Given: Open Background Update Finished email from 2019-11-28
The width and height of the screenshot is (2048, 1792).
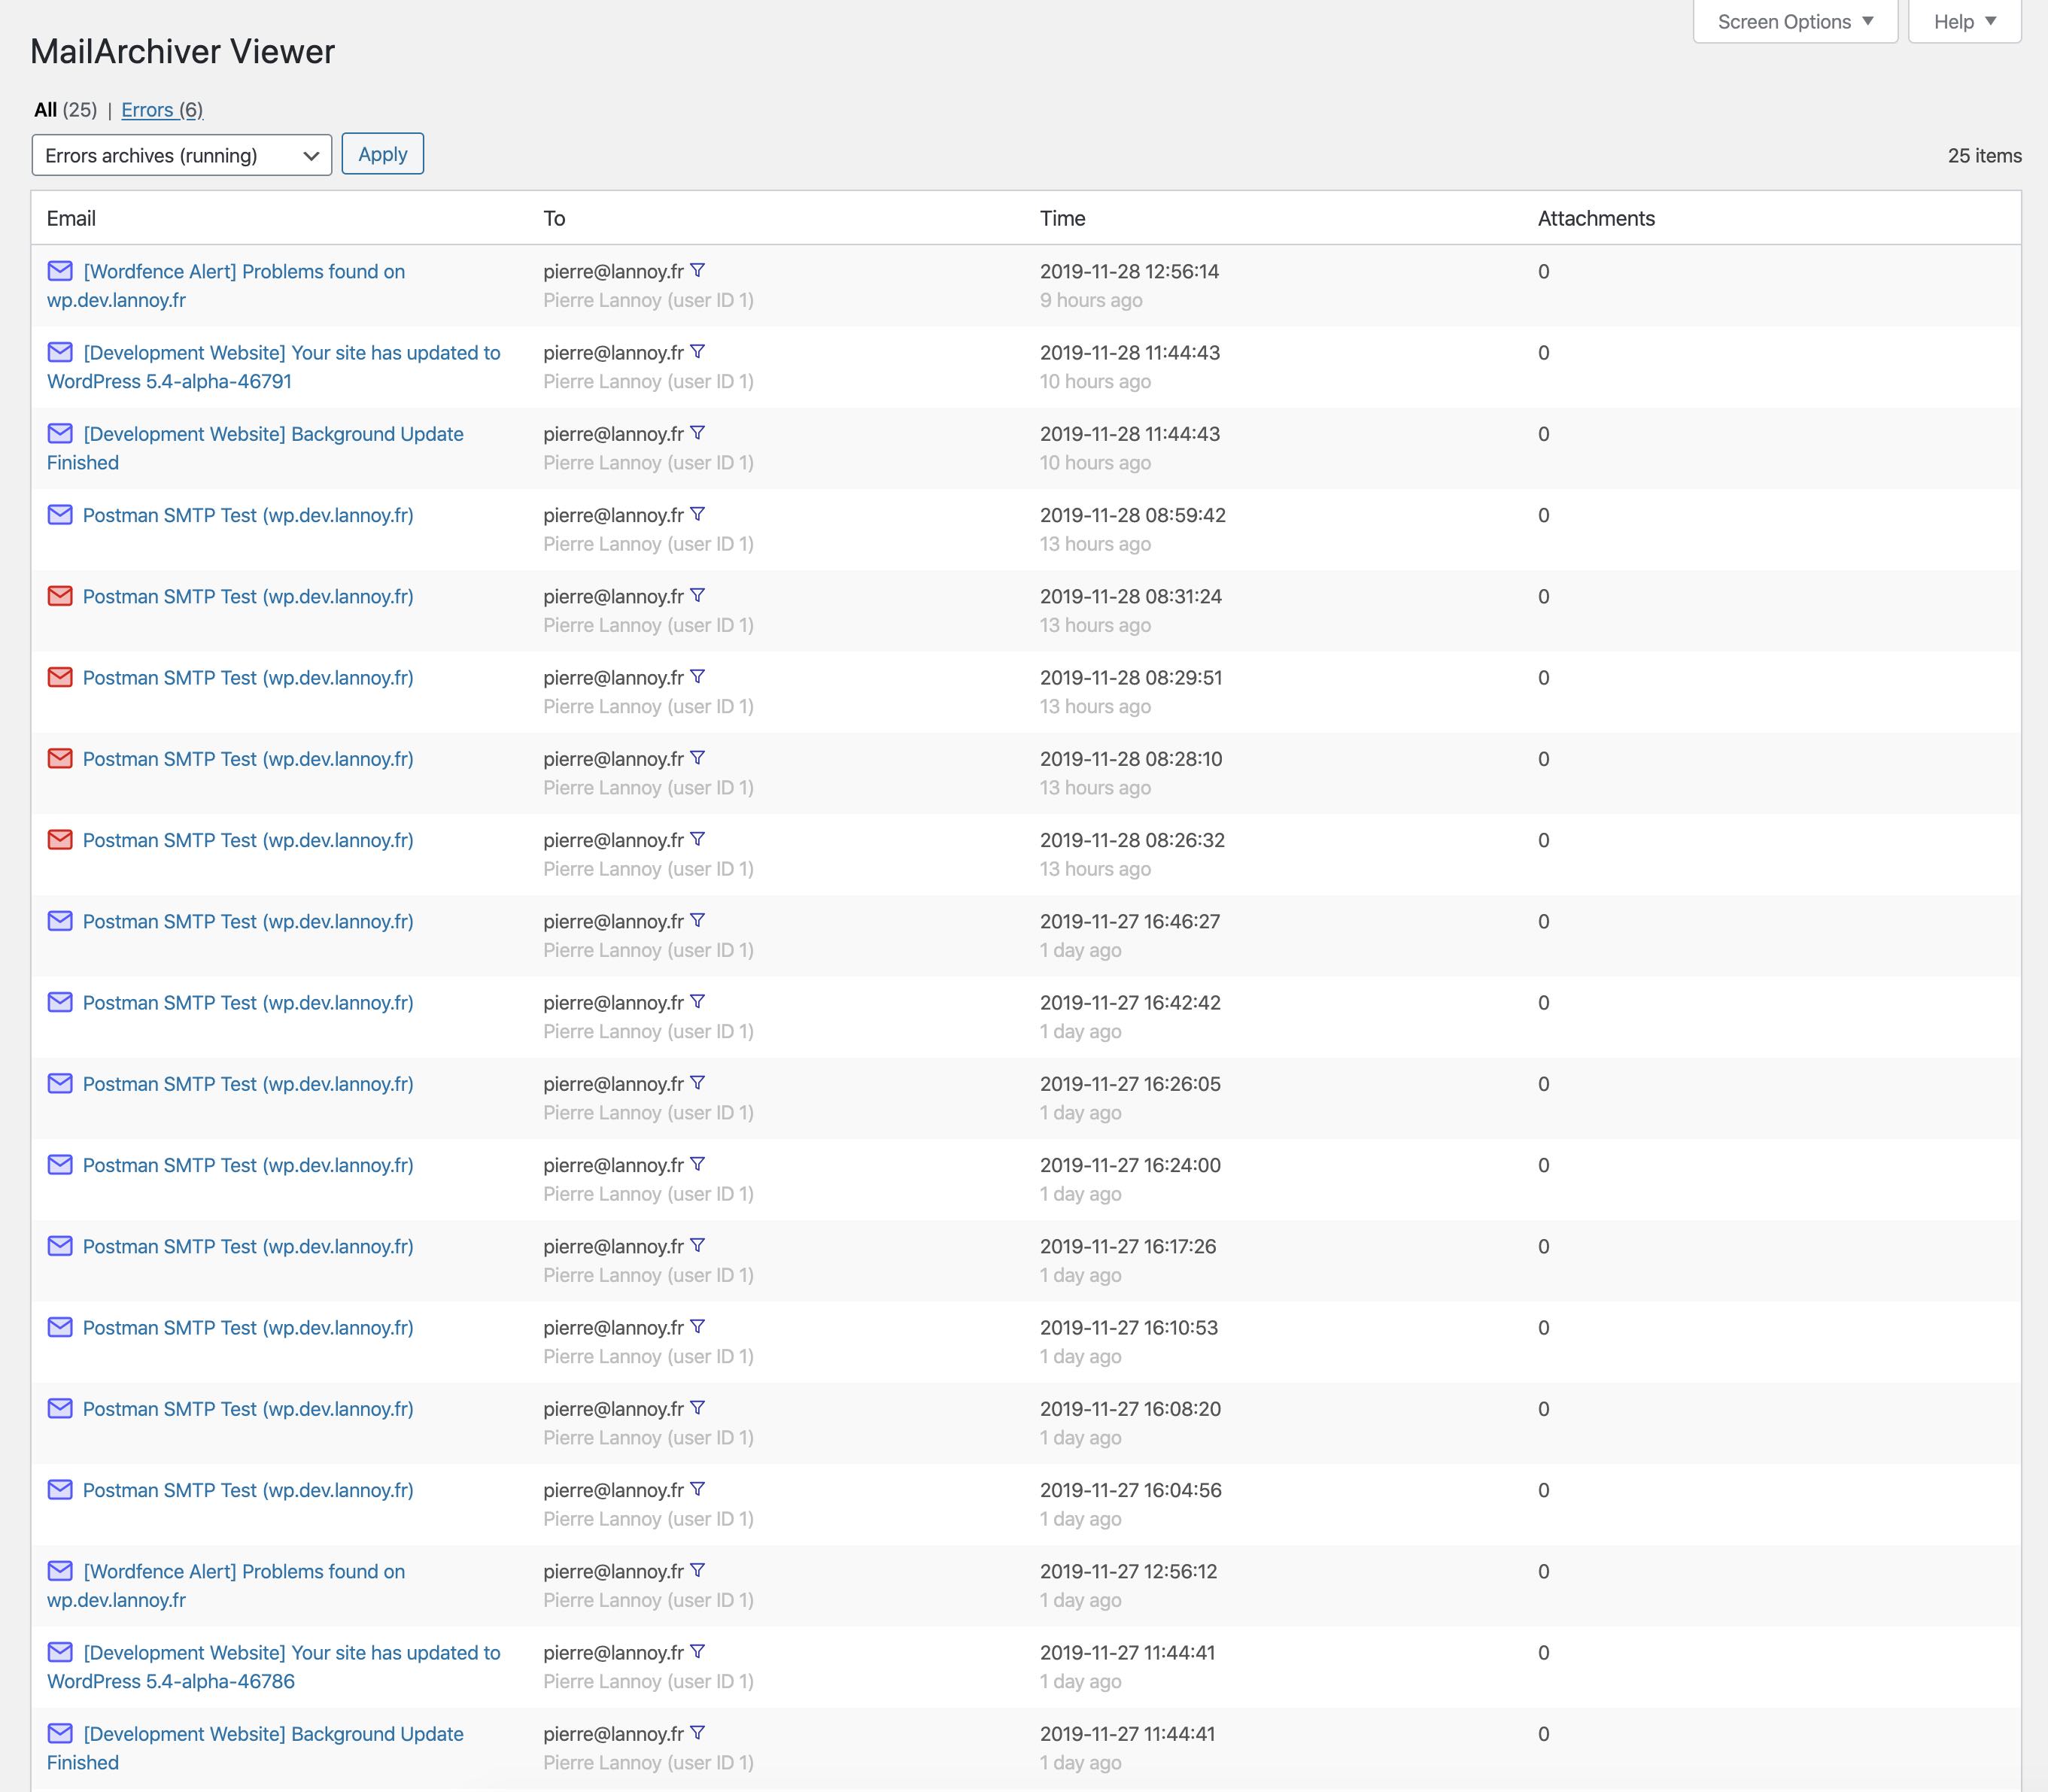Looking at the screenshot, I should pos(273,434).
